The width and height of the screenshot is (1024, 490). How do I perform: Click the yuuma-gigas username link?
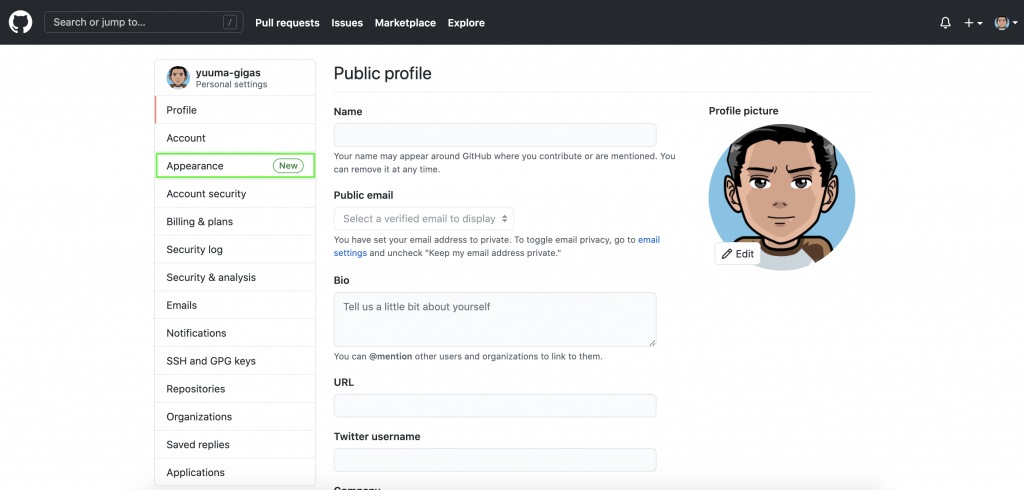(x=228, y=73)
